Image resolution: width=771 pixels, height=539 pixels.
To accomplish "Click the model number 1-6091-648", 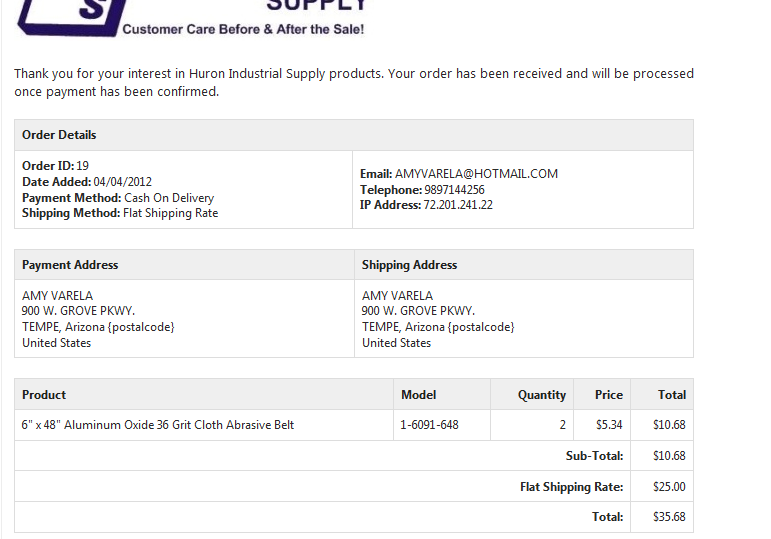I will [x=429, y=424].
